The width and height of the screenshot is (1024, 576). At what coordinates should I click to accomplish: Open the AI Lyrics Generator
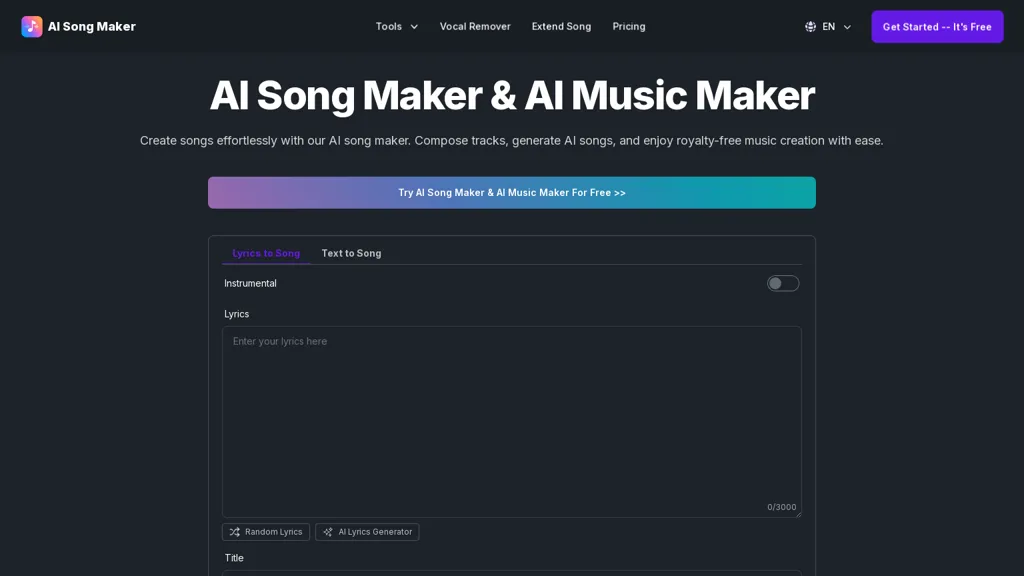[x=367, y=532]
